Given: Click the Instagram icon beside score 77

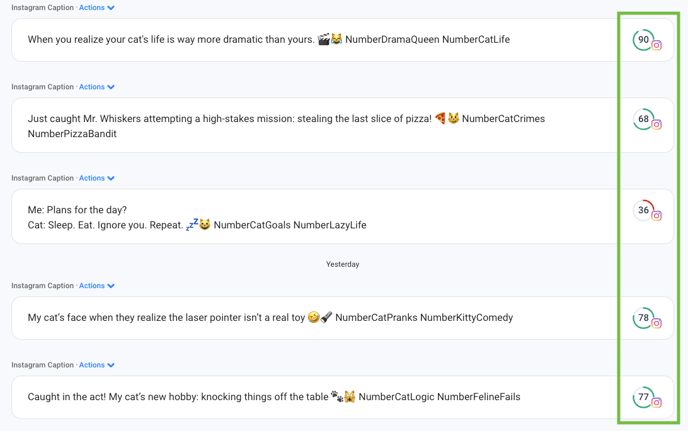Looking at the screenshot, I should (x=656, y=402).
